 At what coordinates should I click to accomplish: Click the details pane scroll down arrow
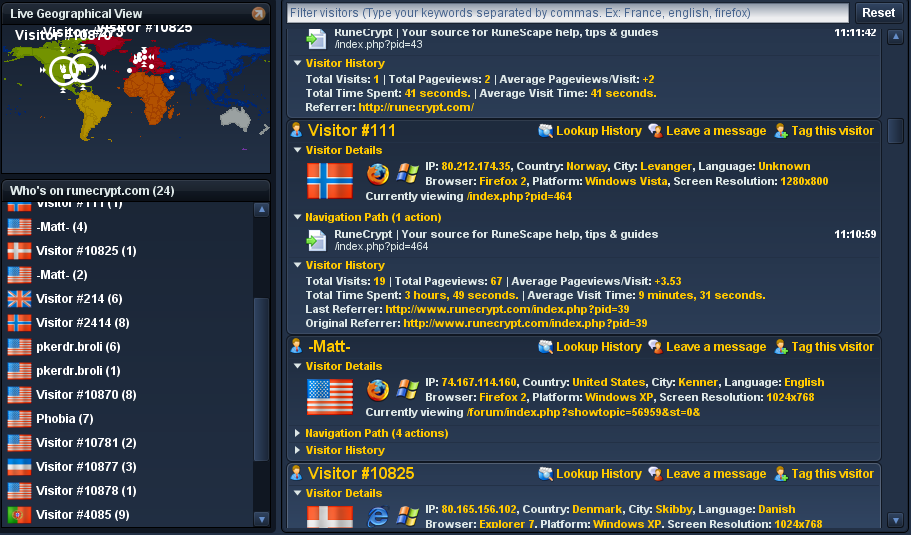[x=895, y=519]
